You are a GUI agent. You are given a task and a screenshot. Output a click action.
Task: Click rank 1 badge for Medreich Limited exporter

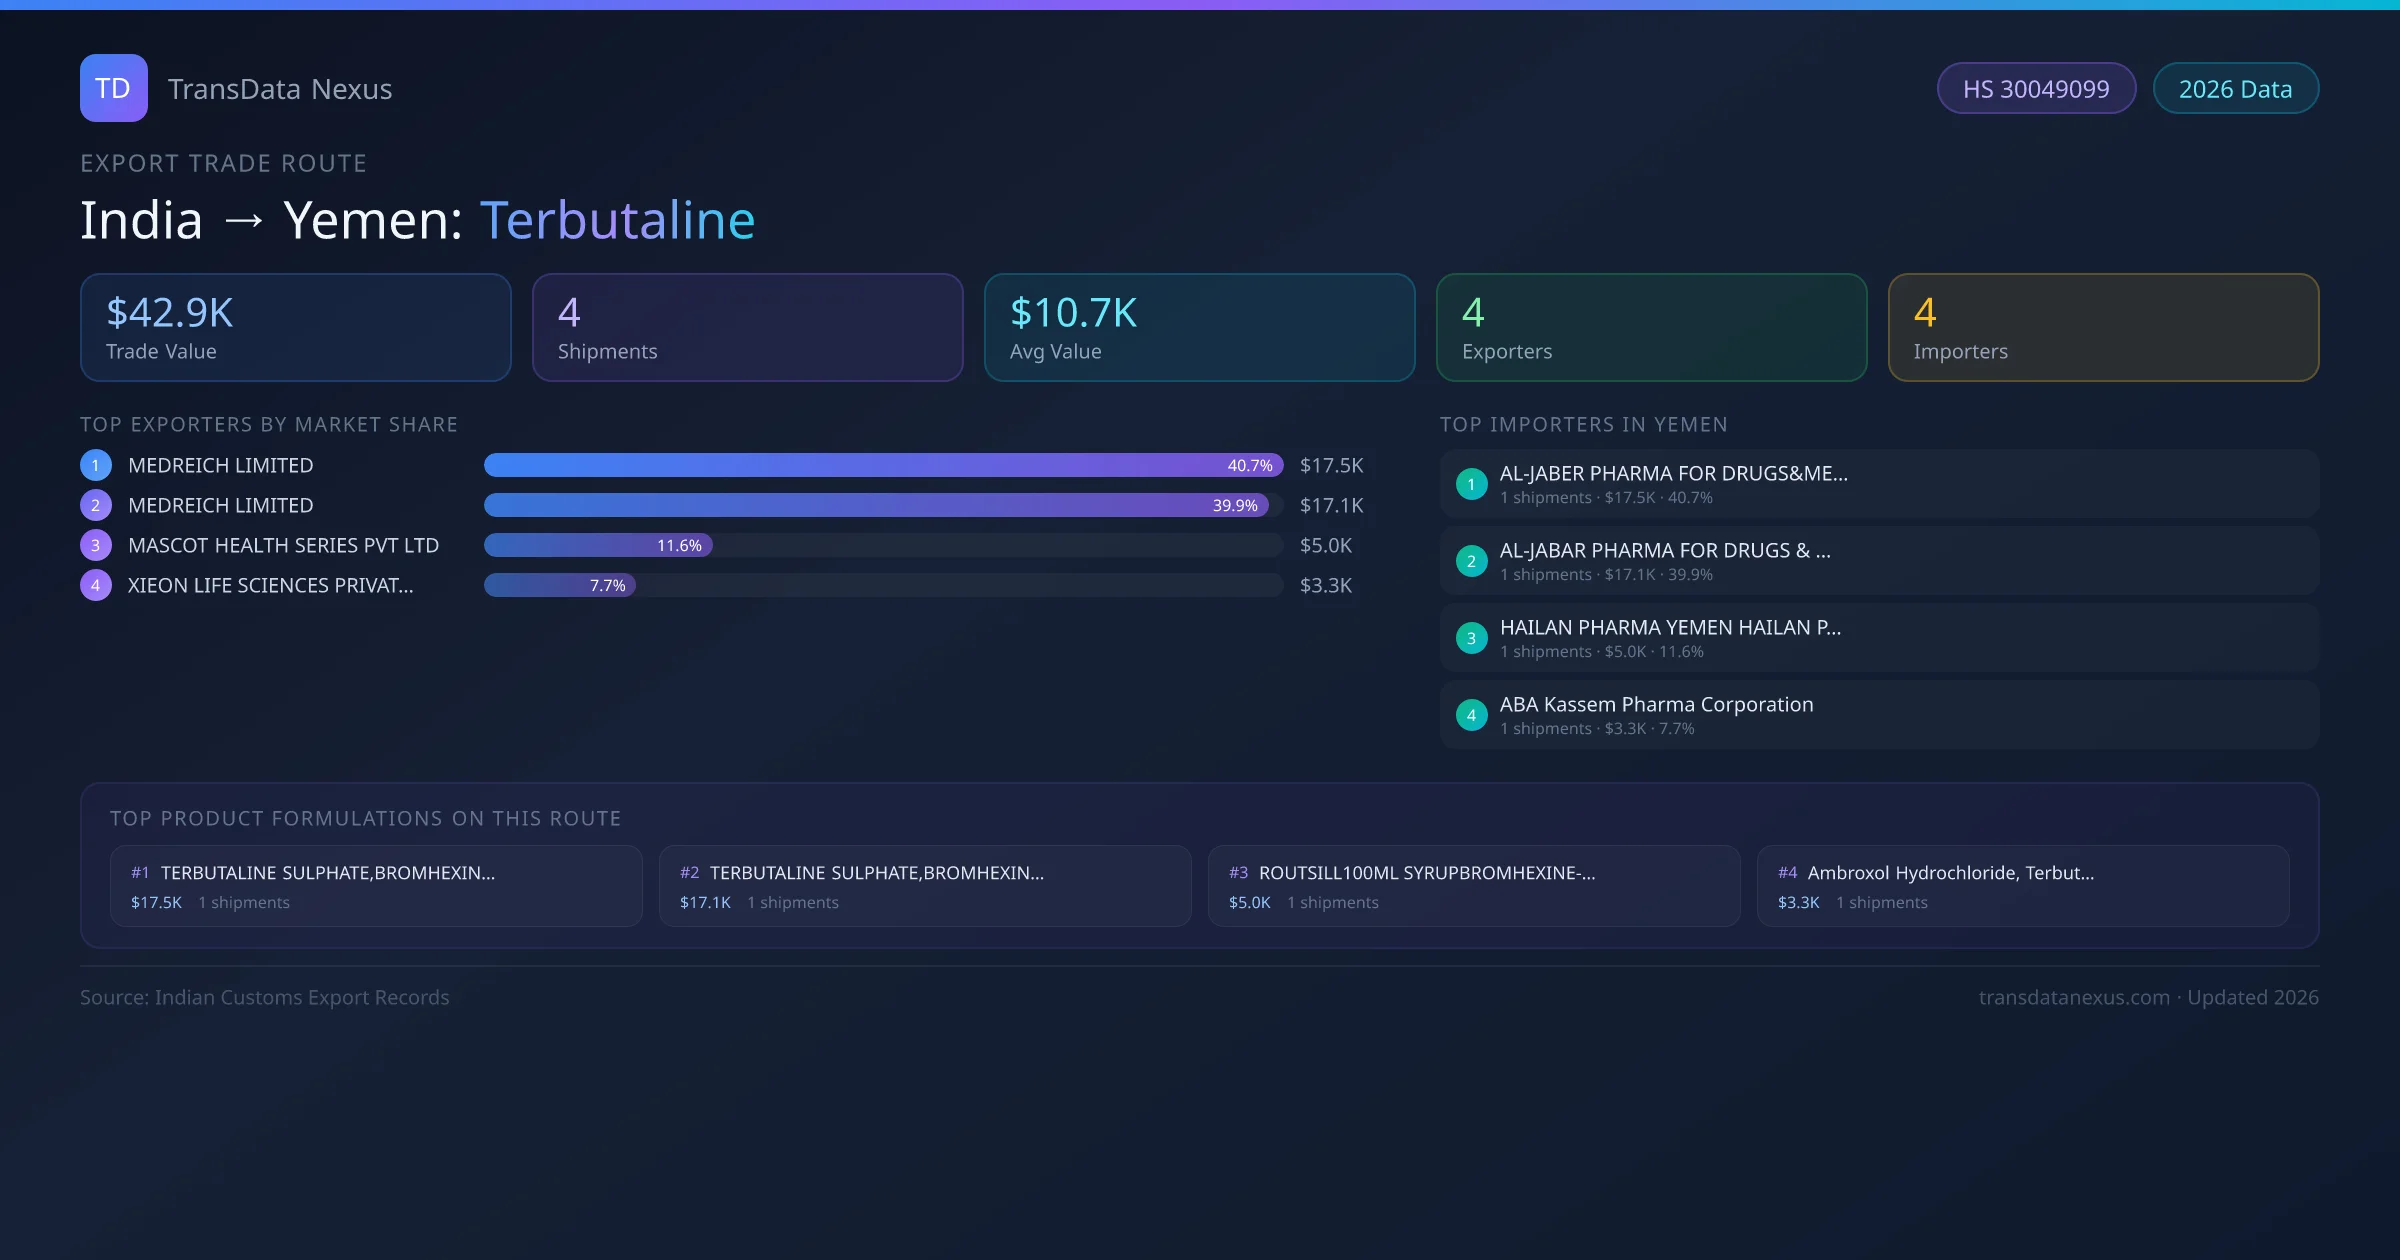[96, 465]
